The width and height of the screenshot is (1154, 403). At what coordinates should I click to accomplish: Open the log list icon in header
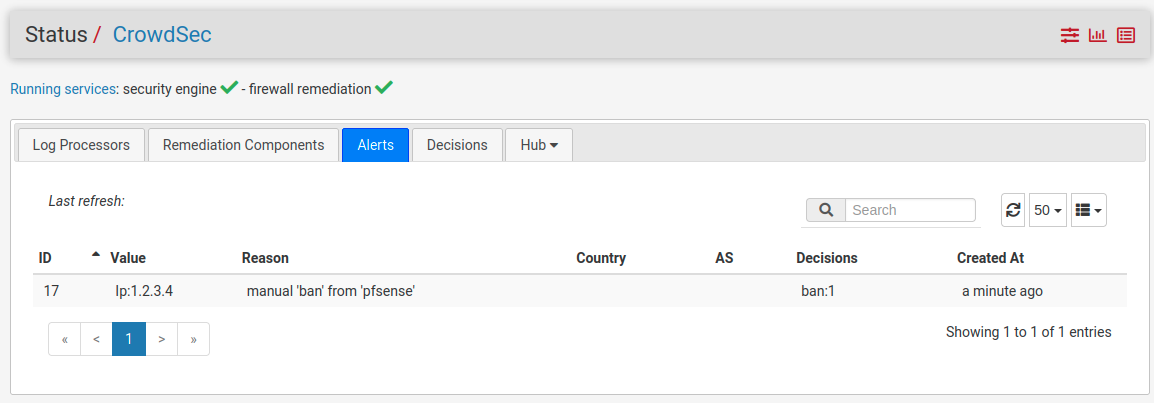click(1126, 35)
